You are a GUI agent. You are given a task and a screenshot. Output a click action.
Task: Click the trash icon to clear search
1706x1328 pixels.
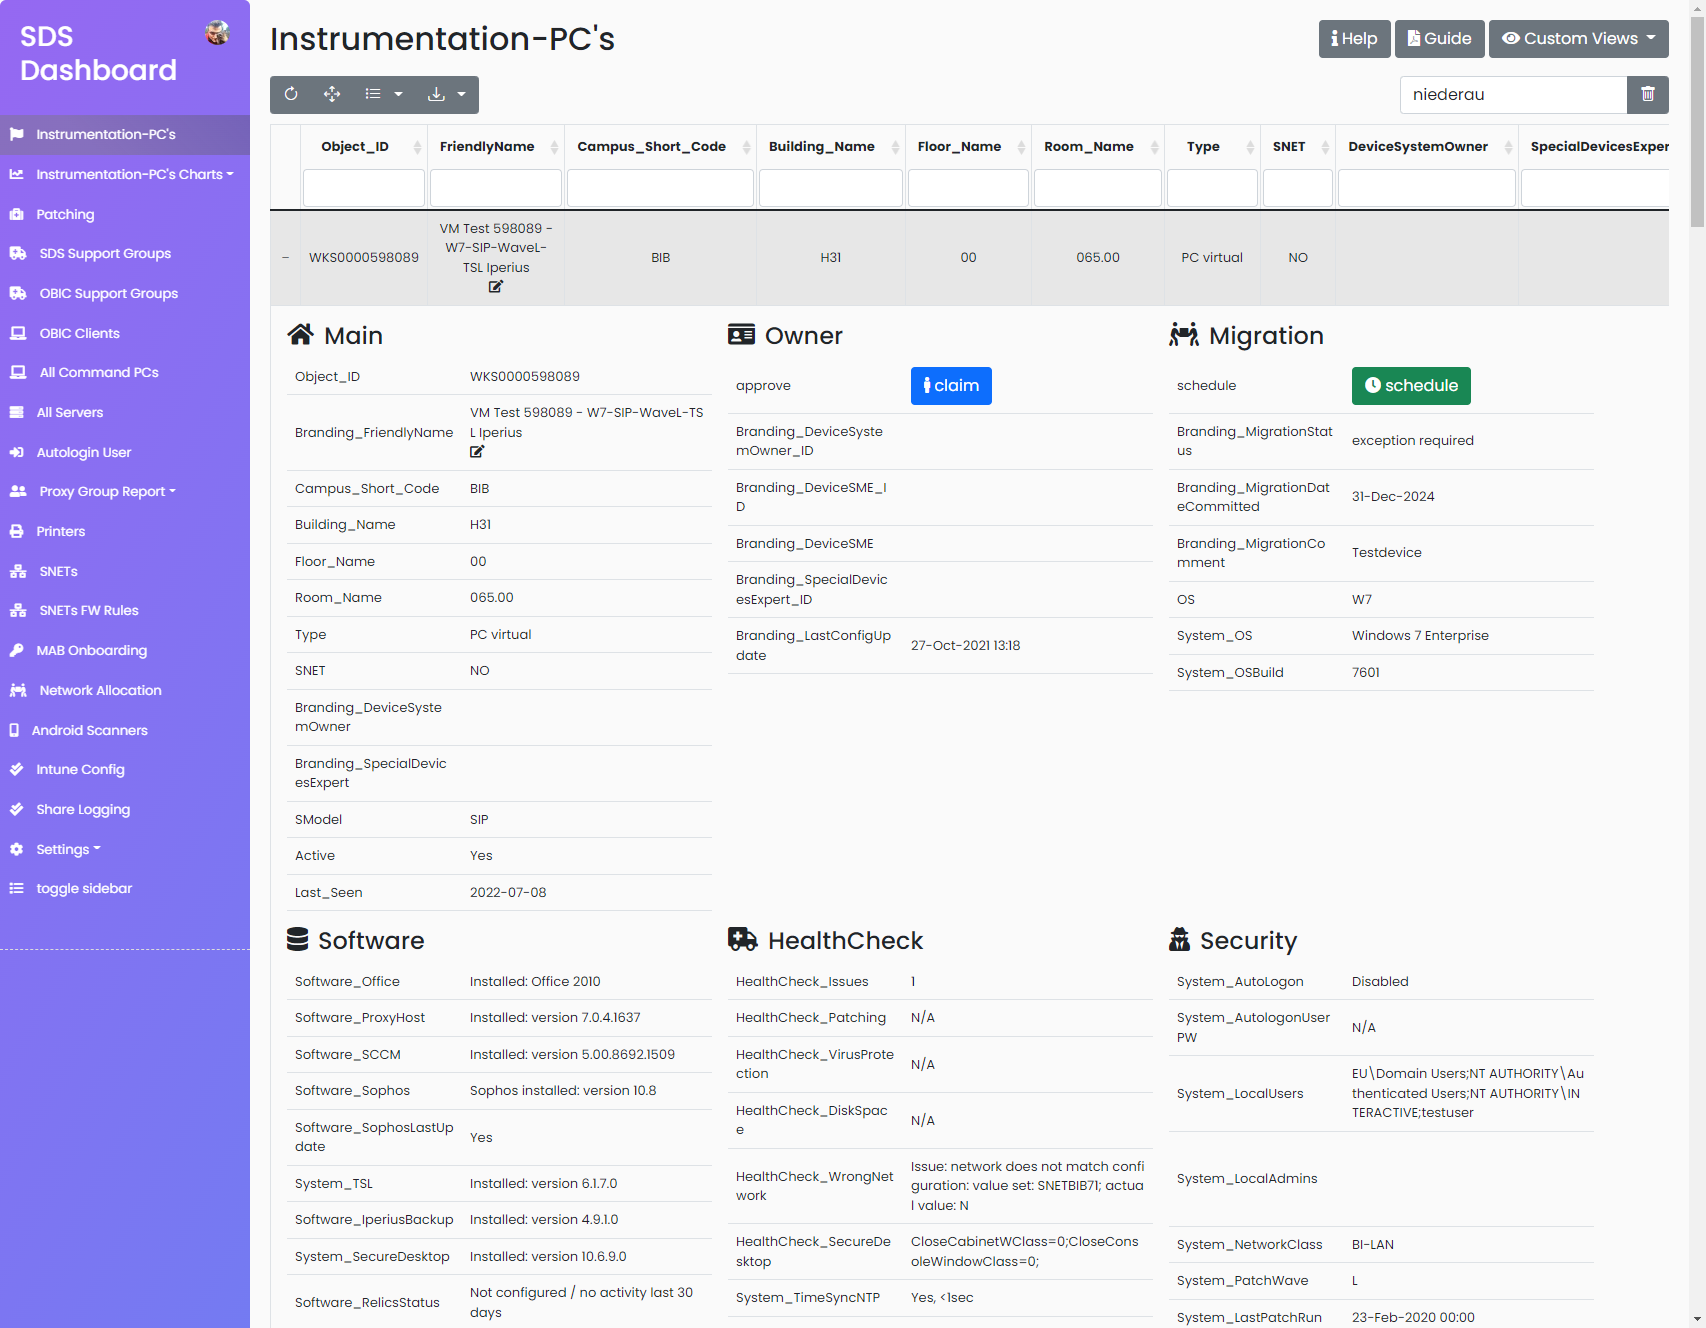point(1648,94)
